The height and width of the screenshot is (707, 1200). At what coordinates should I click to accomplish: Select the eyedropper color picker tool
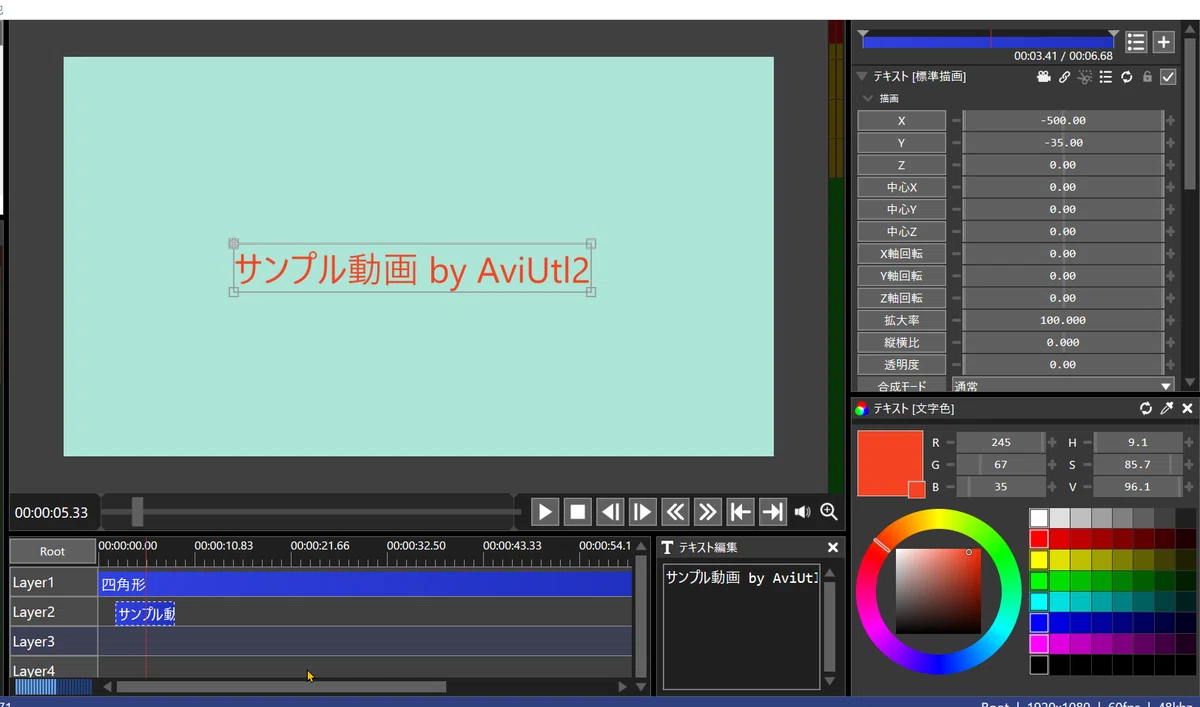click(1166, 408)
